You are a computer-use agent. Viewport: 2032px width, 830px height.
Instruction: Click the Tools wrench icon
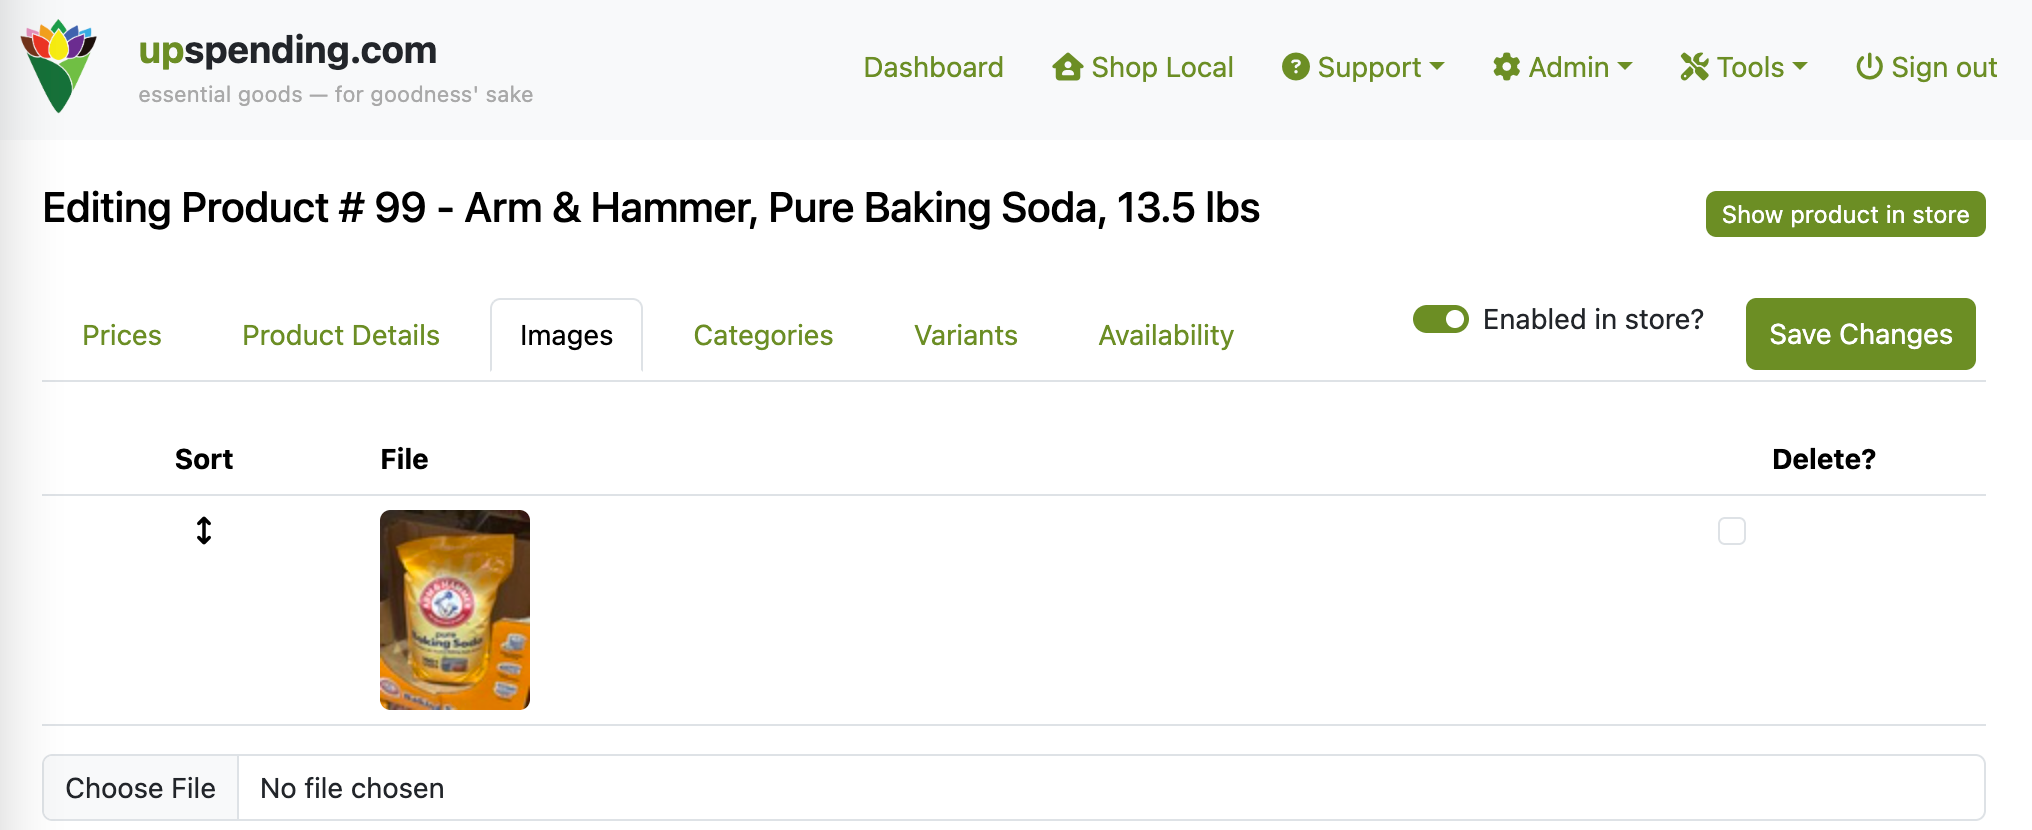tap(1694, 67)
